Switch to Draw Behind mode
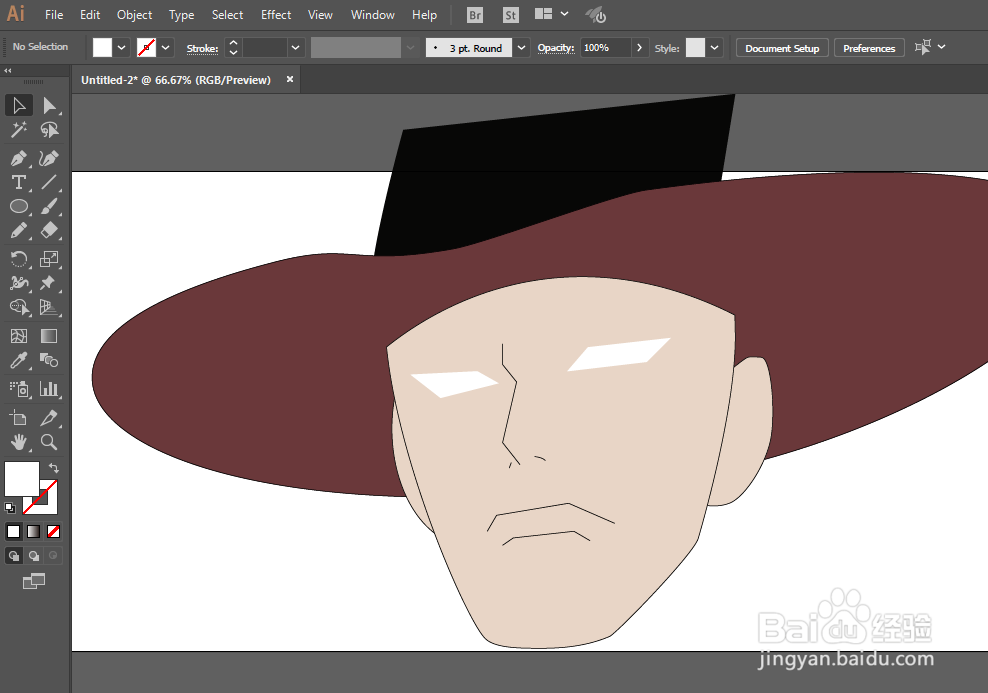Viewport: 988px width, 693px height. pos(33,556)
